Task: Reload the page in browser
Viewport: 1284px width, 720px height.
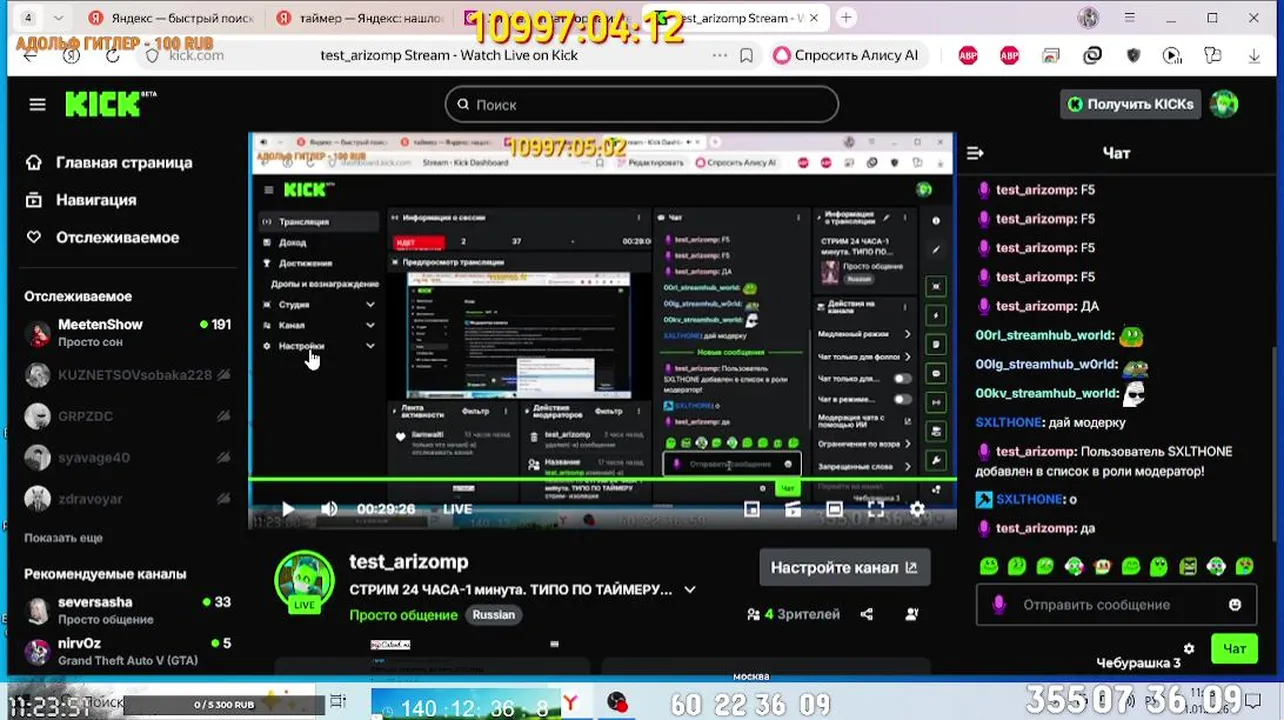Action: click(x=113, y=56)
